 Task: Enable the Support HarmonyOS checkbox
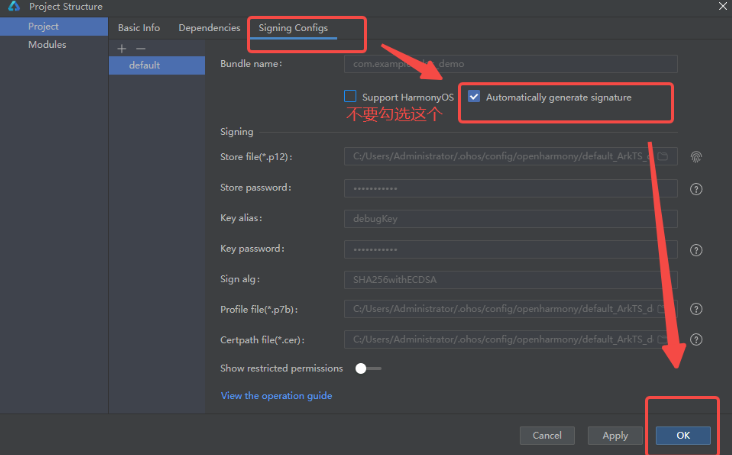[350, 97]
